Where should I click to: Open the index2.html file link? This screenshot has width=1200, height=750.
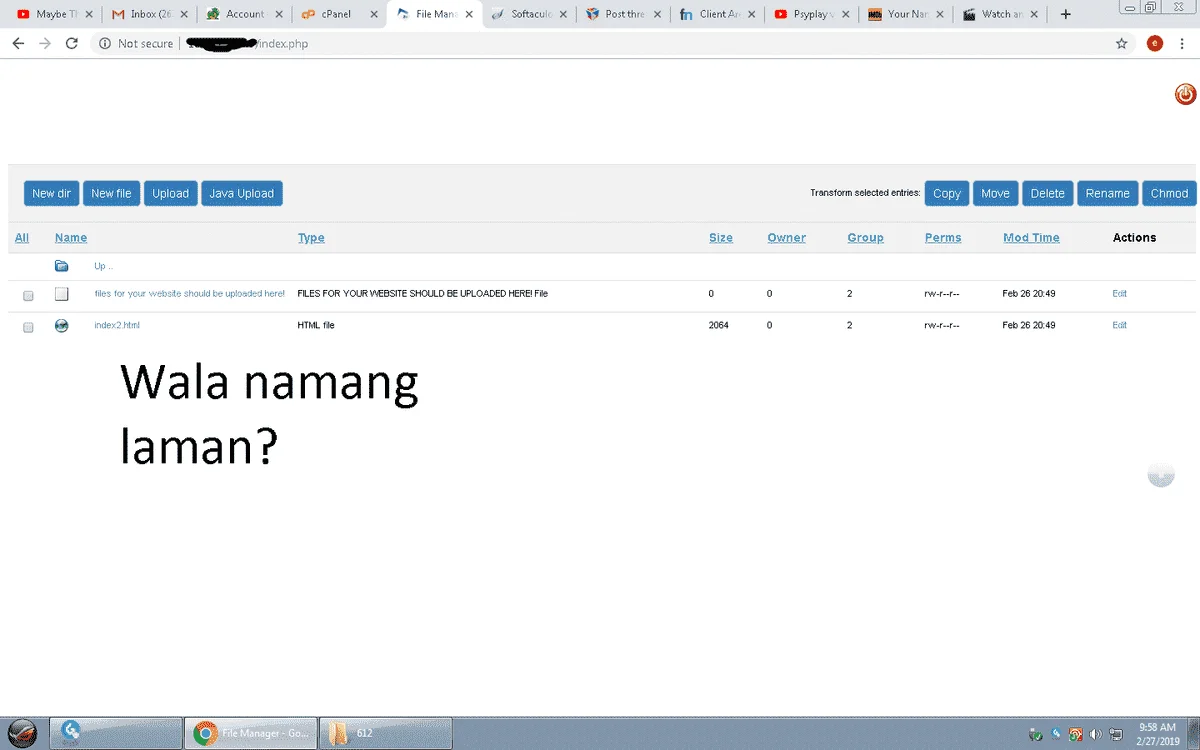pos(117,326)
